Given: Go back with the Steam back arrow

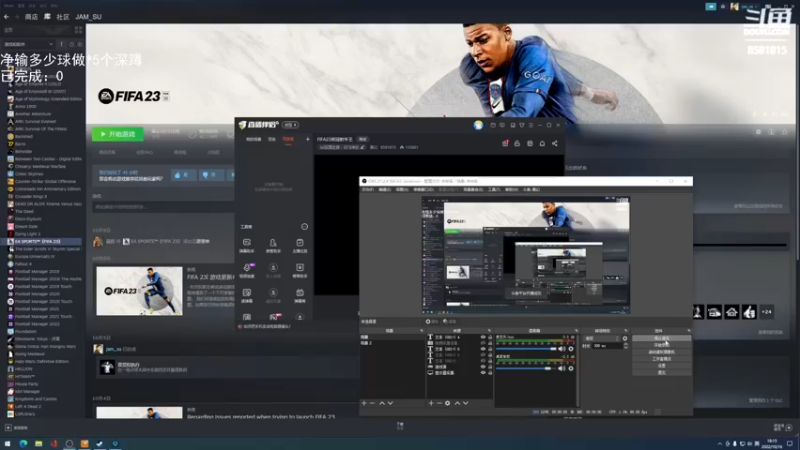Looking at the screenshot, I should coord(6,17).
